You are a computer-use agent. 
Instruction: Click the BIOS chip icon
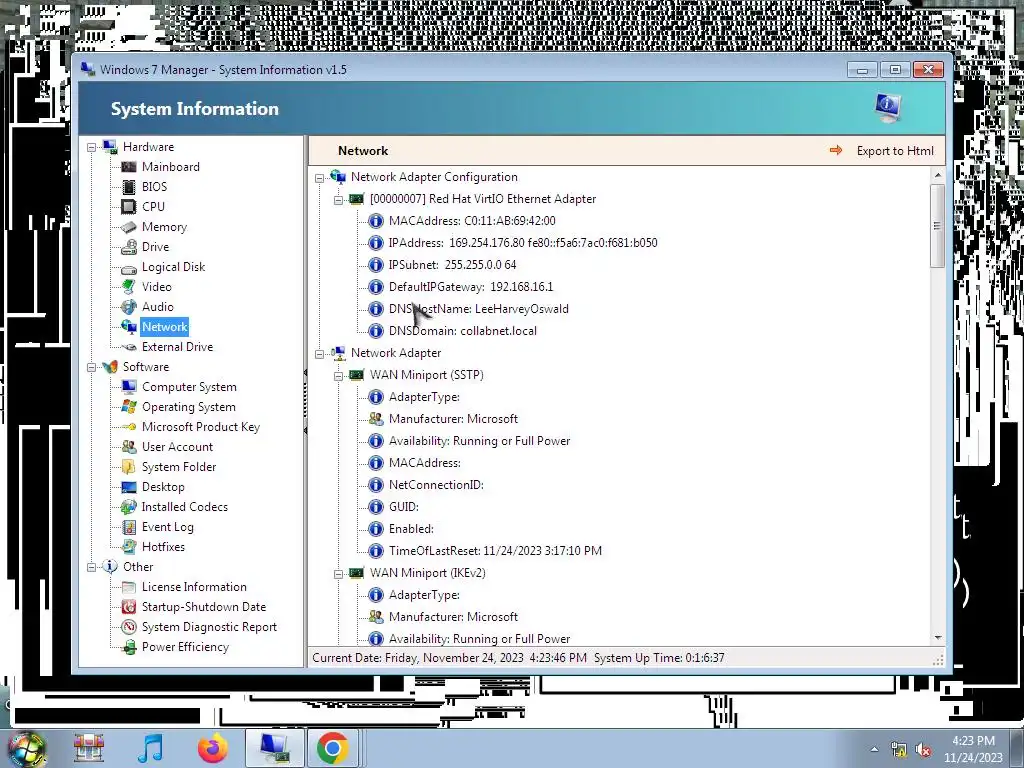[129, 187]
